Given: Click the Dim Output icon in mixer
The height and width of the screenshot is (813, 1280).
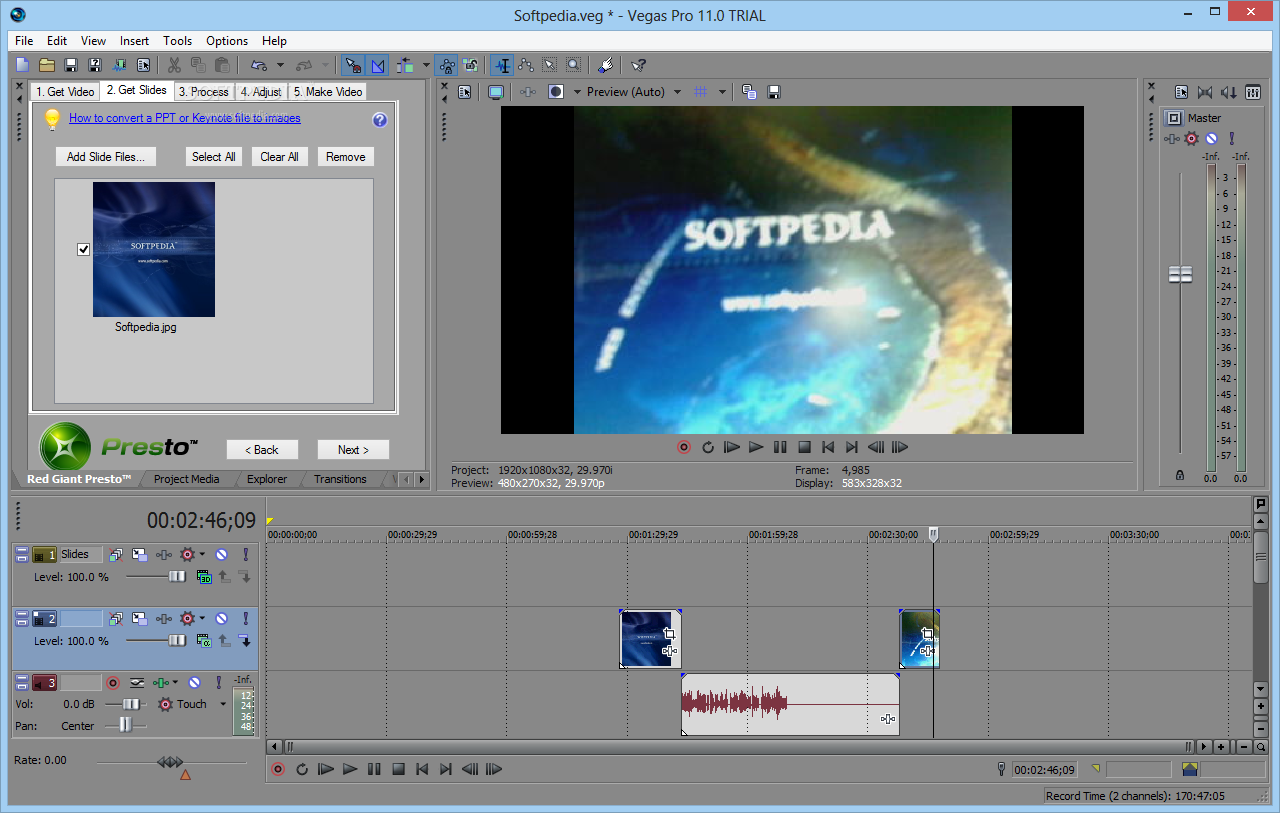Looking at the screenshot, I should click(x=1229, y=92).
